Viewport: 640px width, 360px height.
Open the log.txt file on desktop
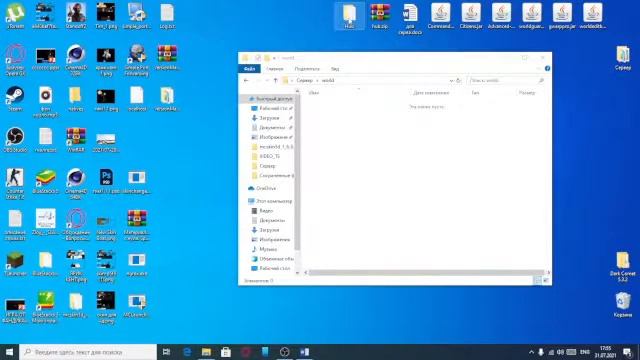167,16
